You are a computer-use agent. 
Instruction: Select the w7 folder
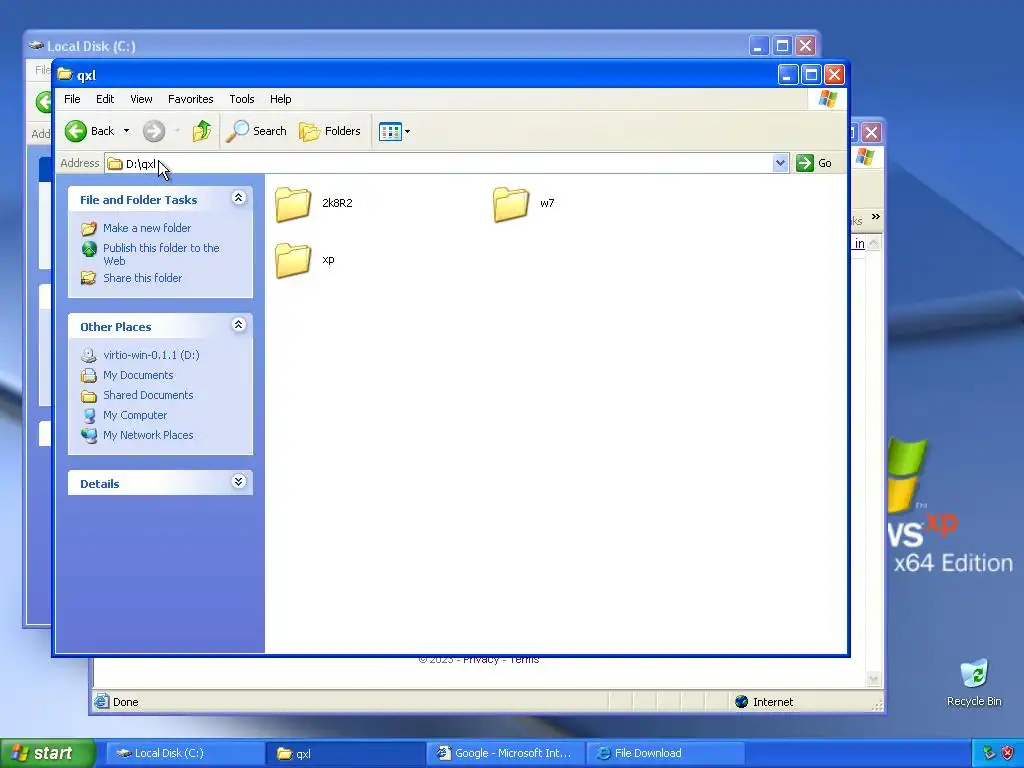(x=524, y=204)
